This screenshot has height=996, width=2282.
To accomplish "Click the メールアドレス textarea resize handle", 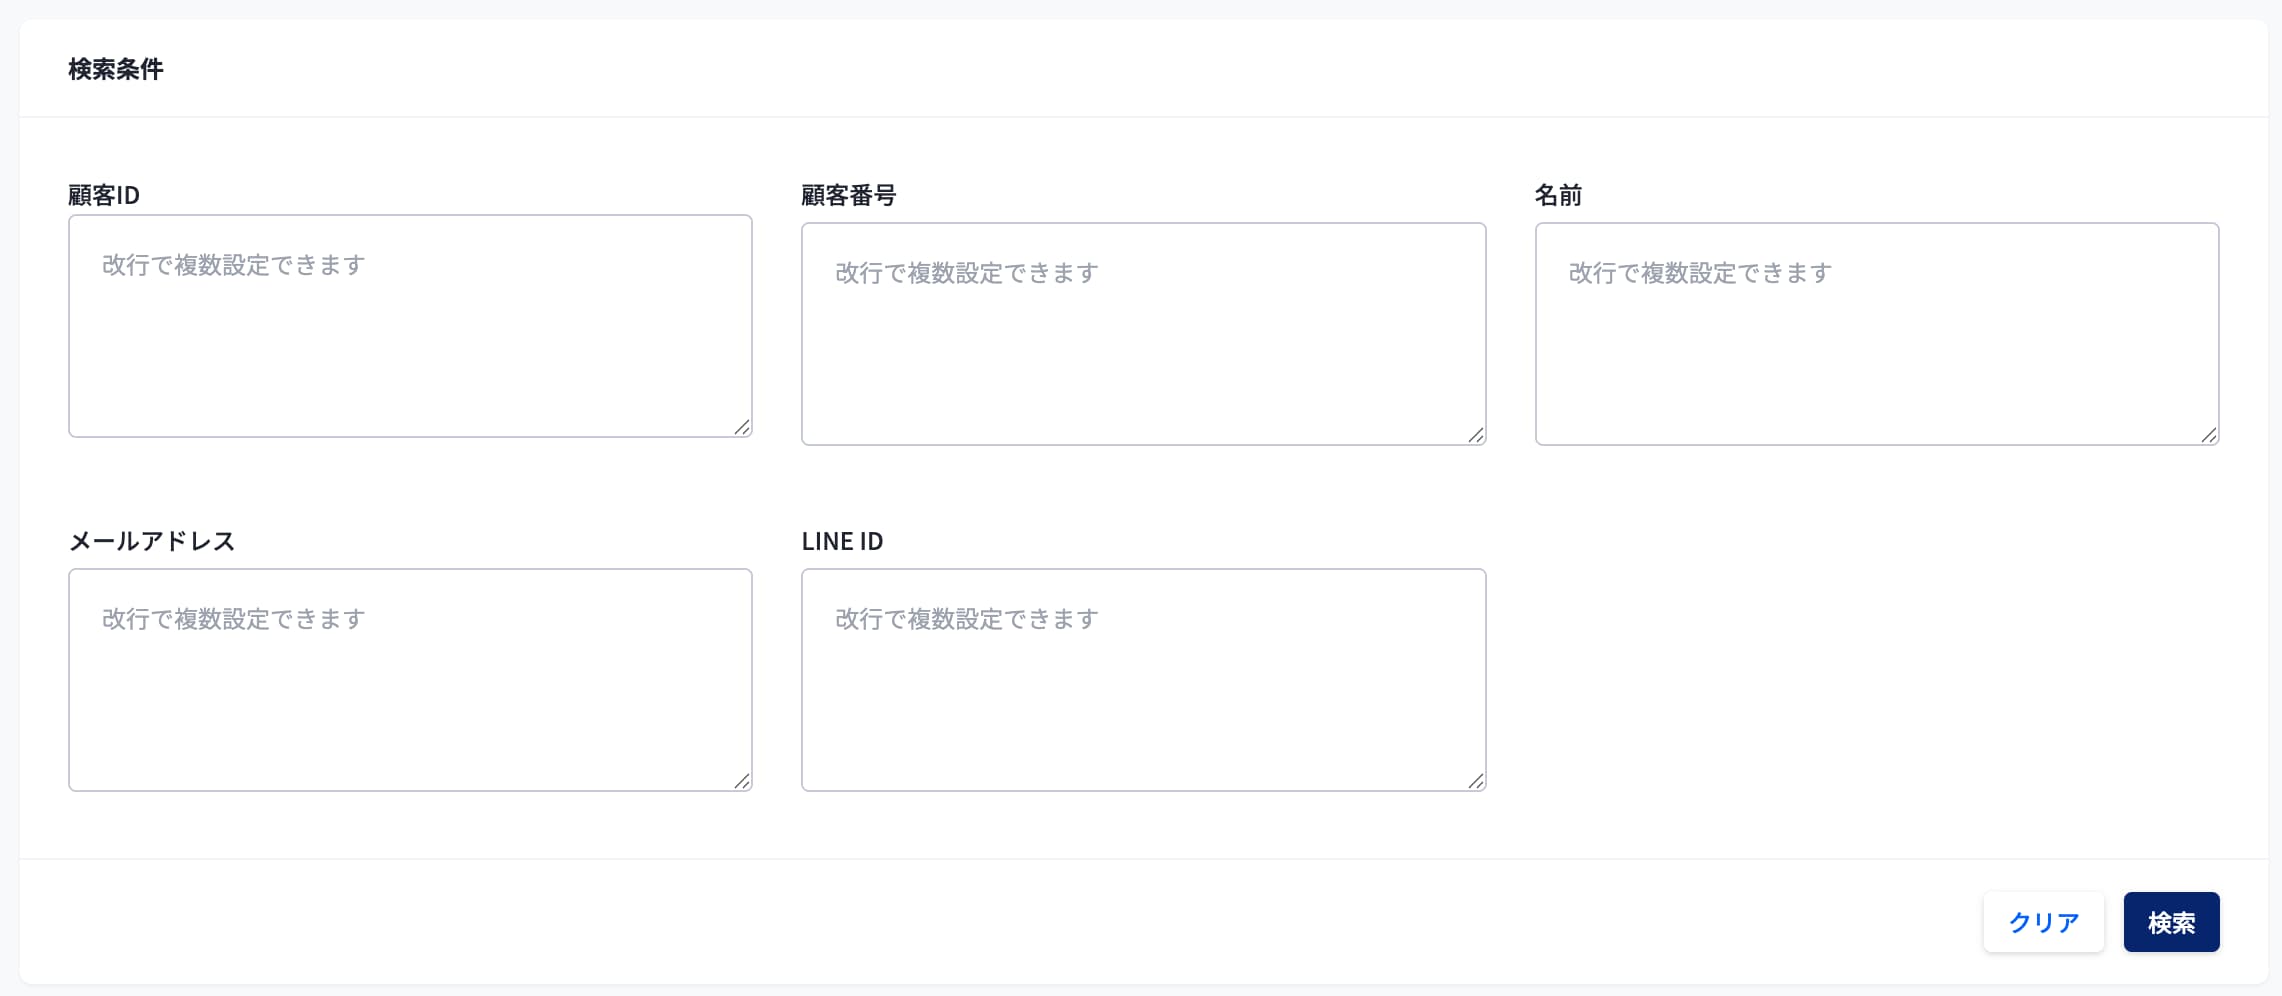I will pyautogui.click(x=742, y=781).
